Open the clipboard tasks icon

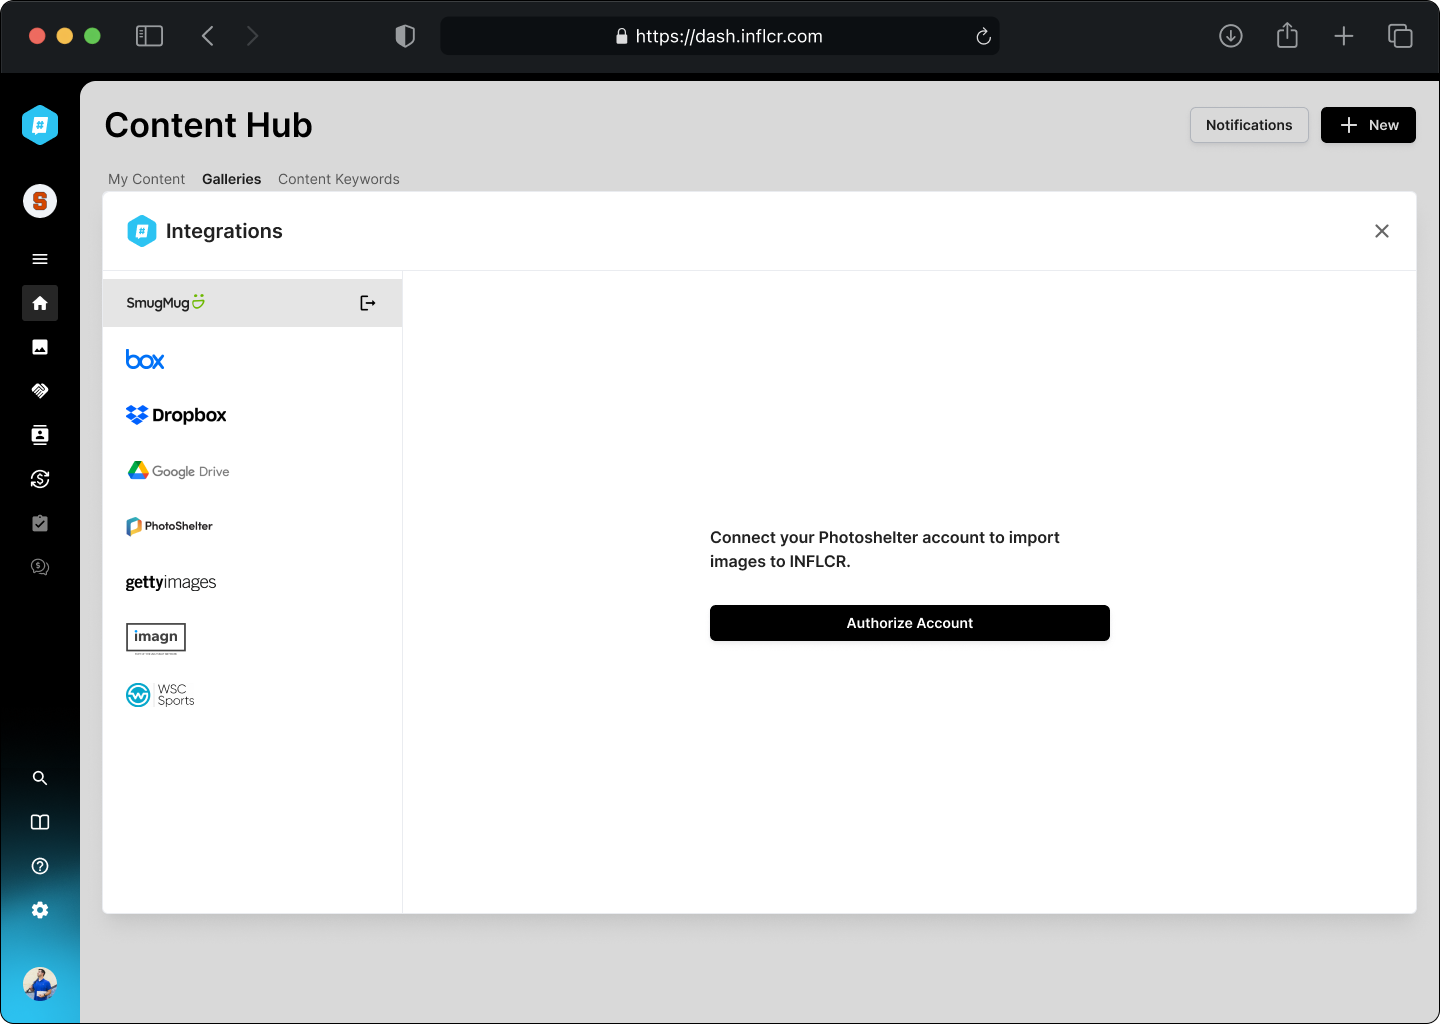[40, 523]
